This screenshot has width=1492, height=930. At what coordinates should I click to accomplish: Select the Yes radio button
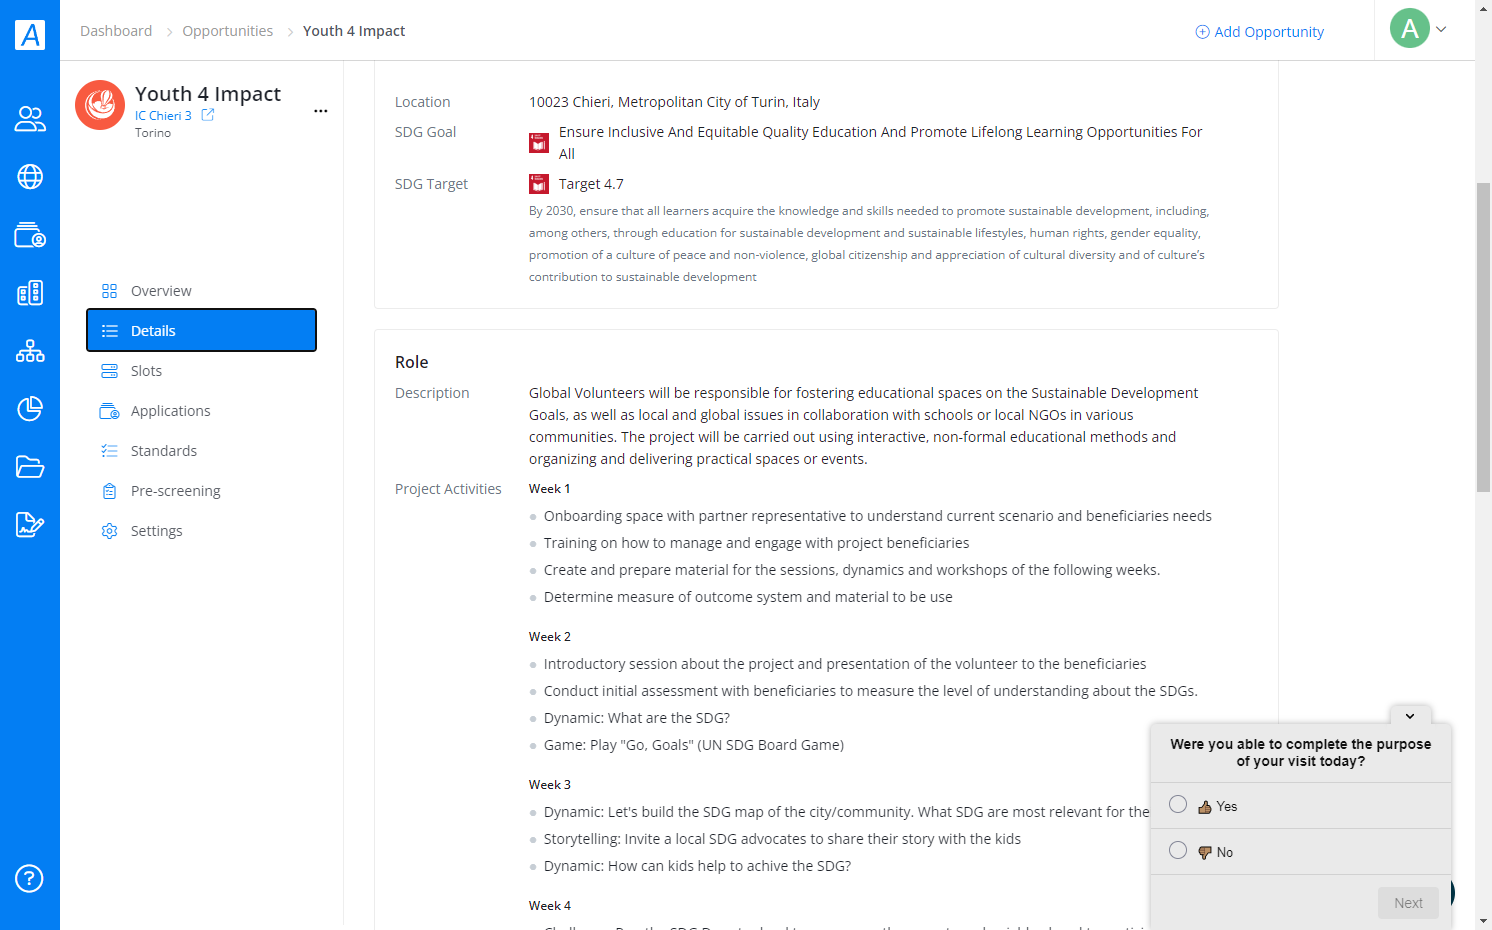1178,805
